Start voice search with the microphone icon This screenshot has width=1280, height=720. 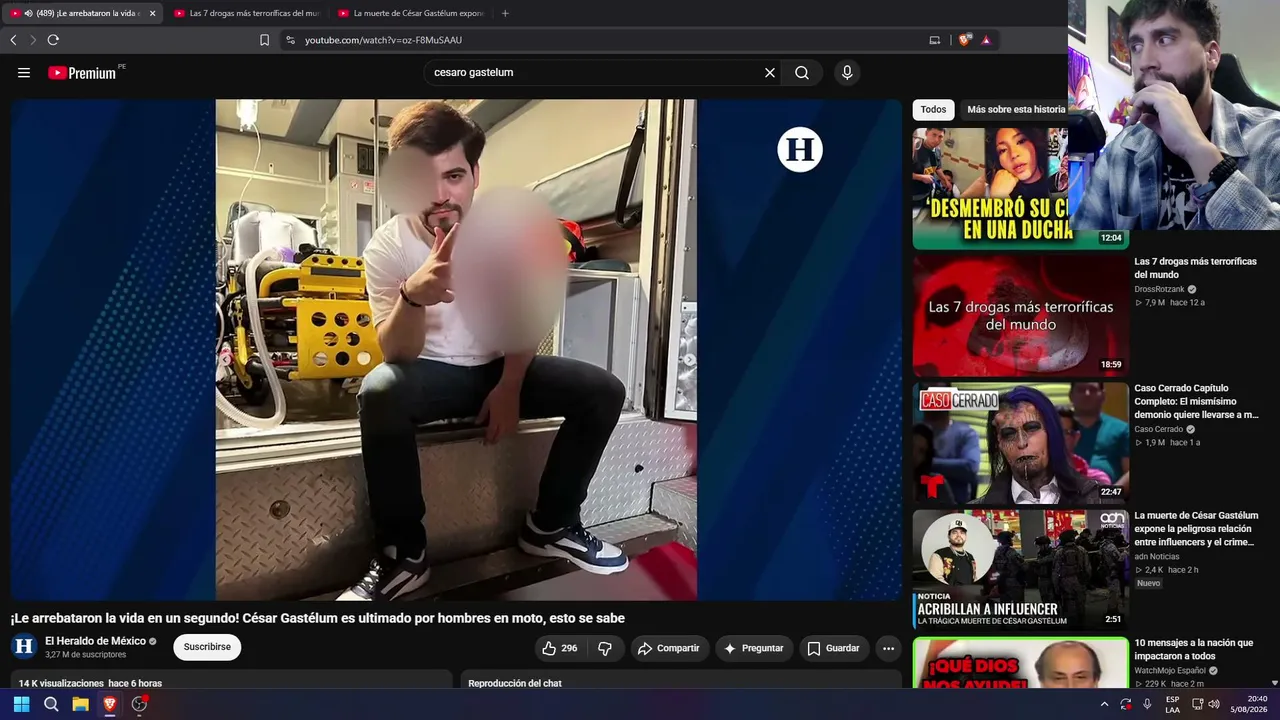tap(847, 73)
